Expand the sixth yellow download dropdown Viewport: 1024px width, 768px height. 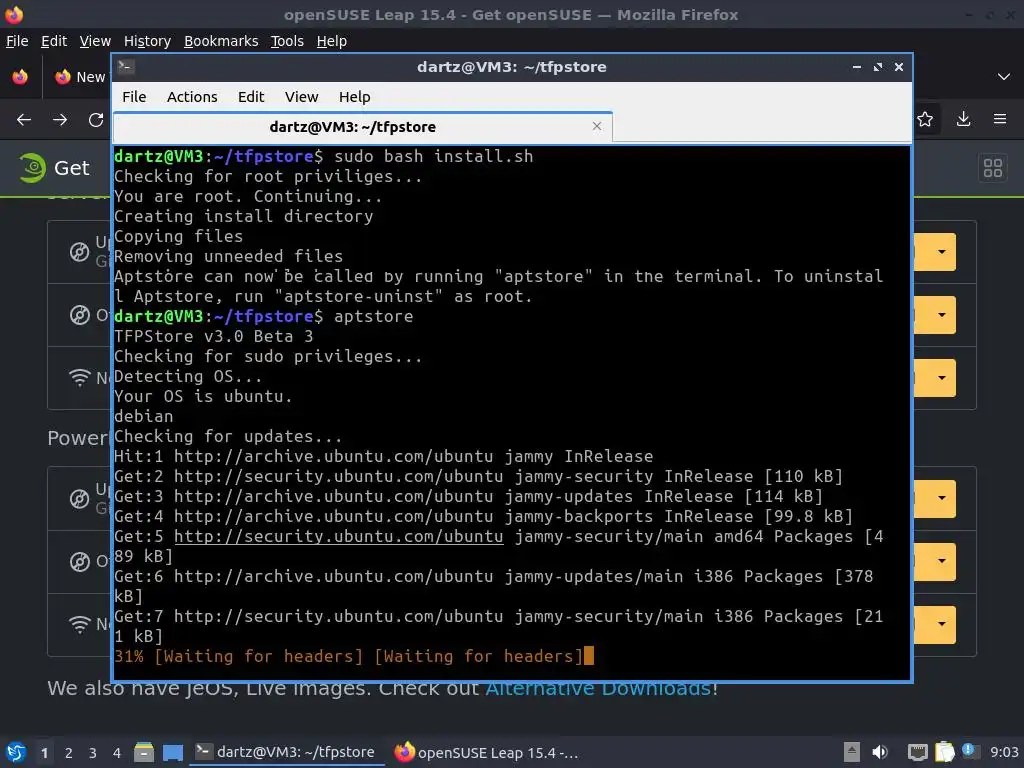click(942, 624)
